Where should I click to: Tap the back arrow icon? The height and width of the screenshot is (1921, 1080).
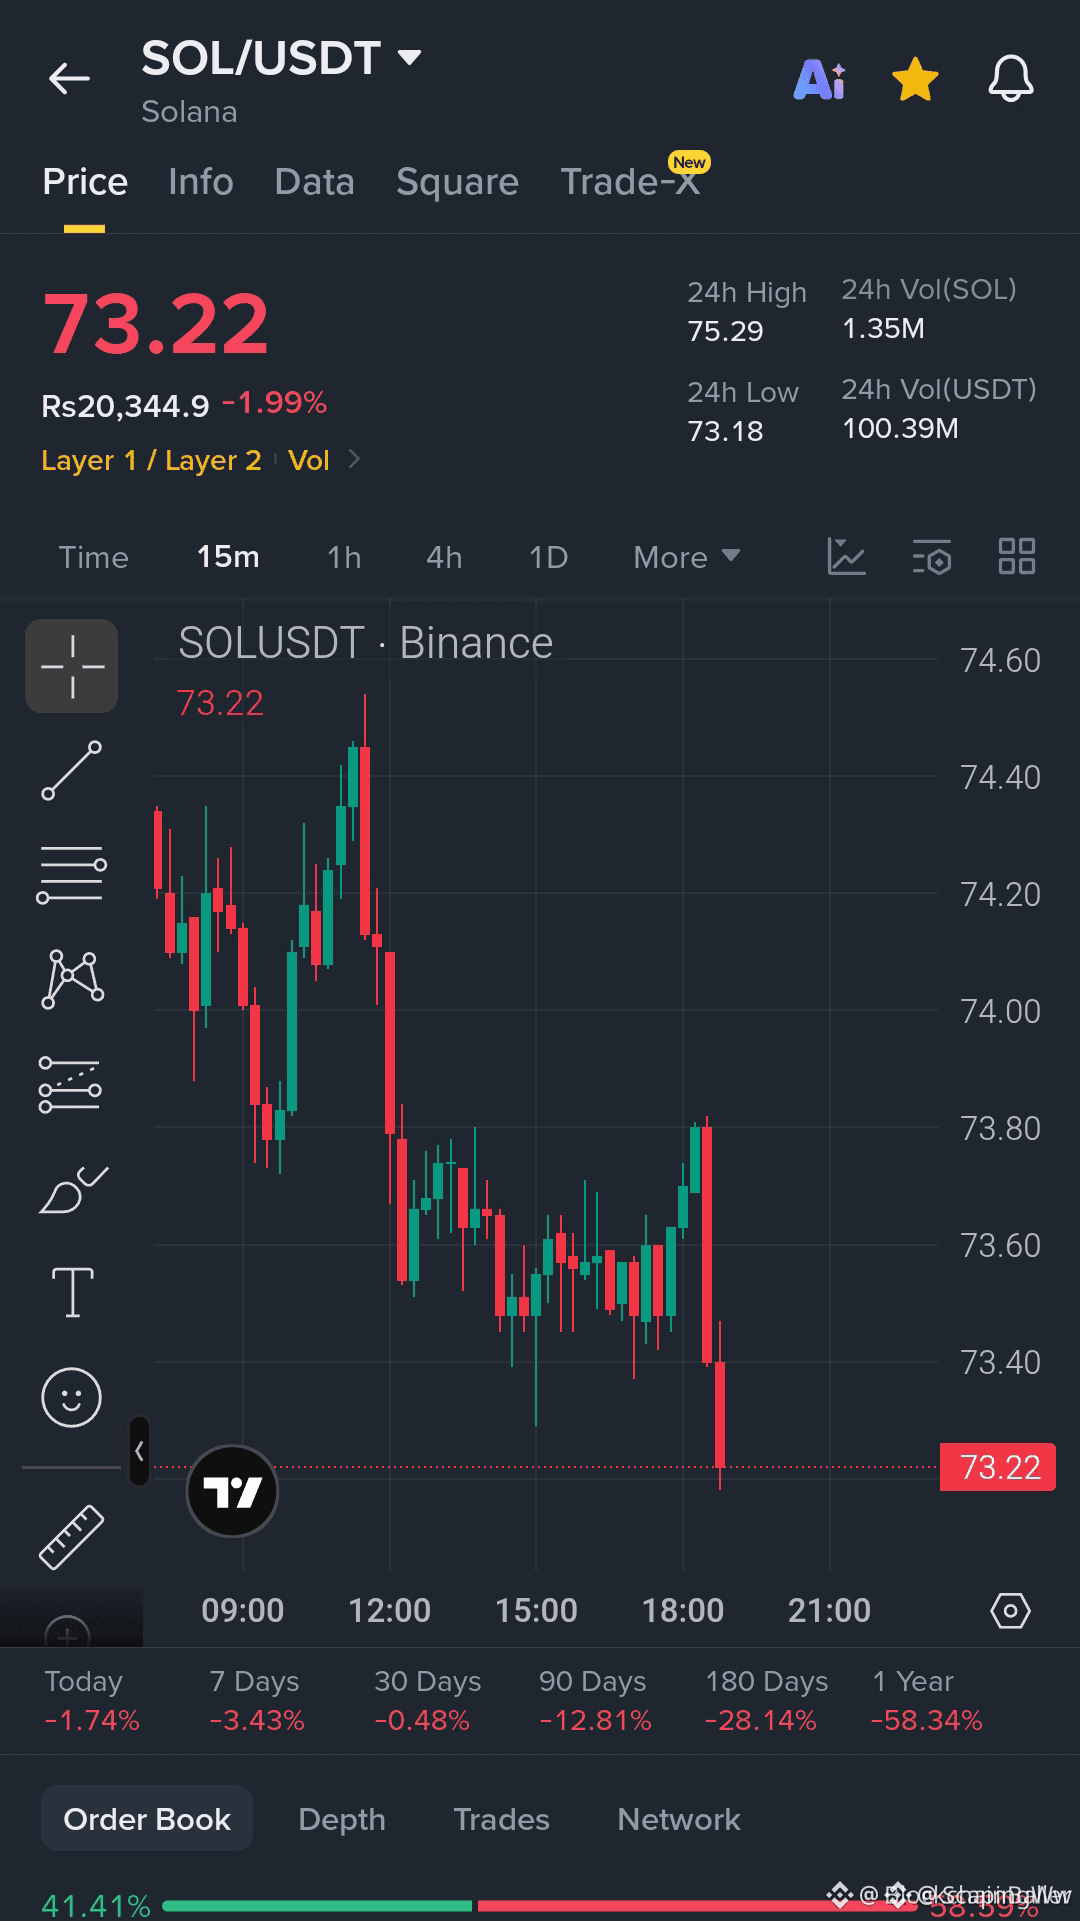[69, 78]
